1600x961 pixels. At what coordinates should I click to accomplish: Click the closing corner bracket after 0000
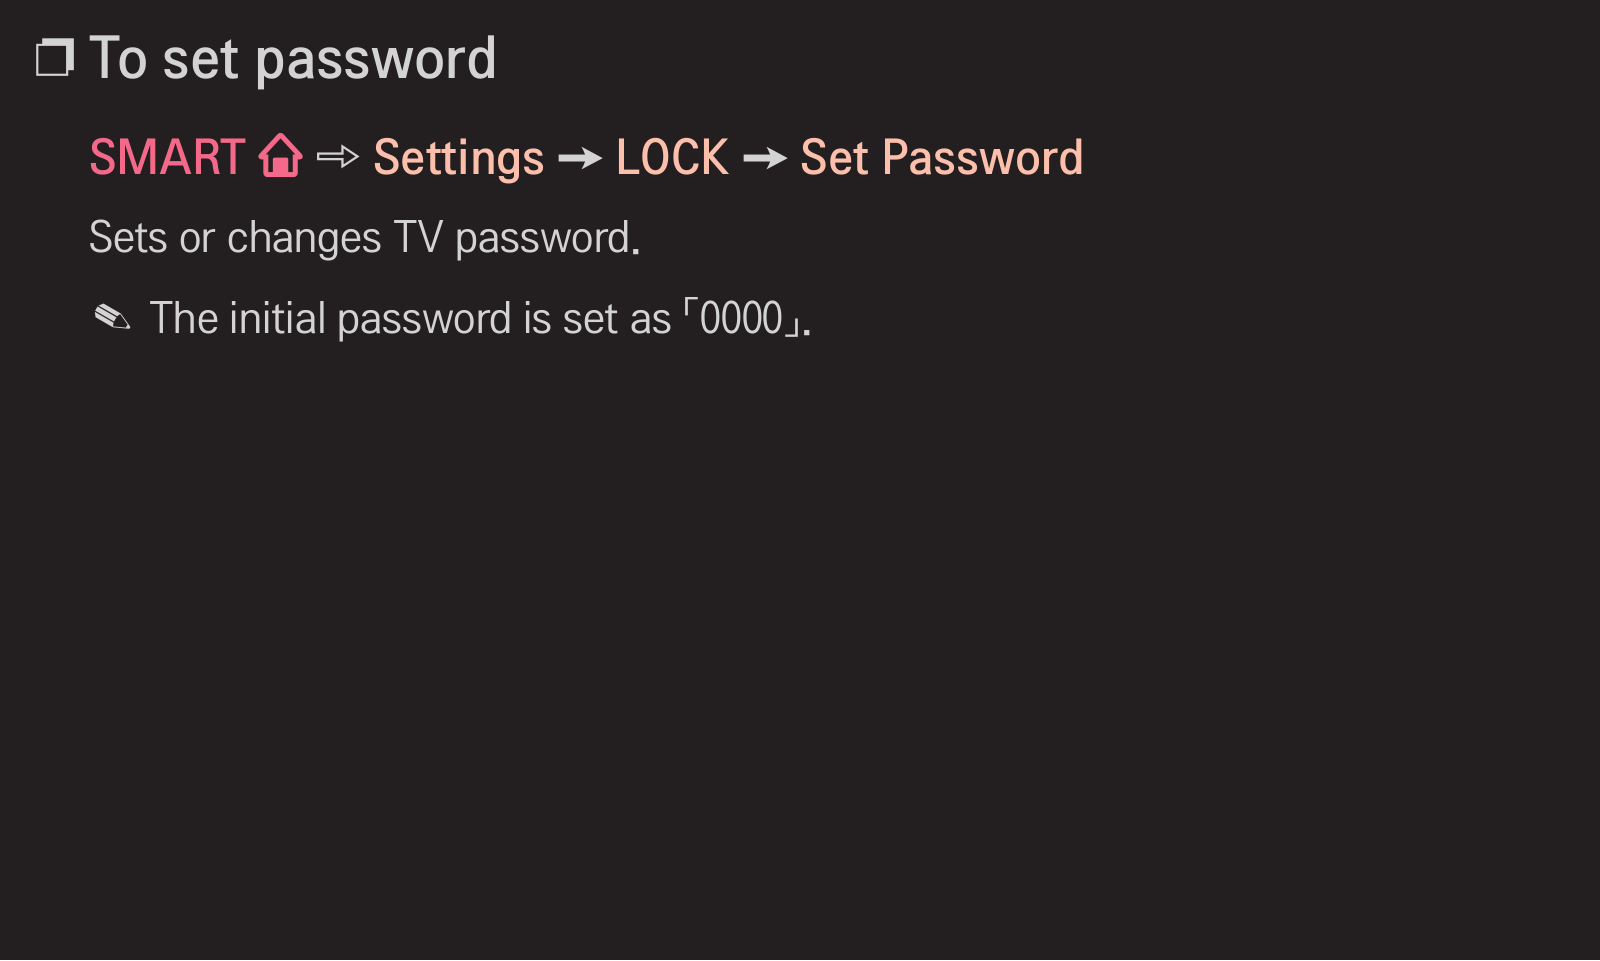pos(793,327)
